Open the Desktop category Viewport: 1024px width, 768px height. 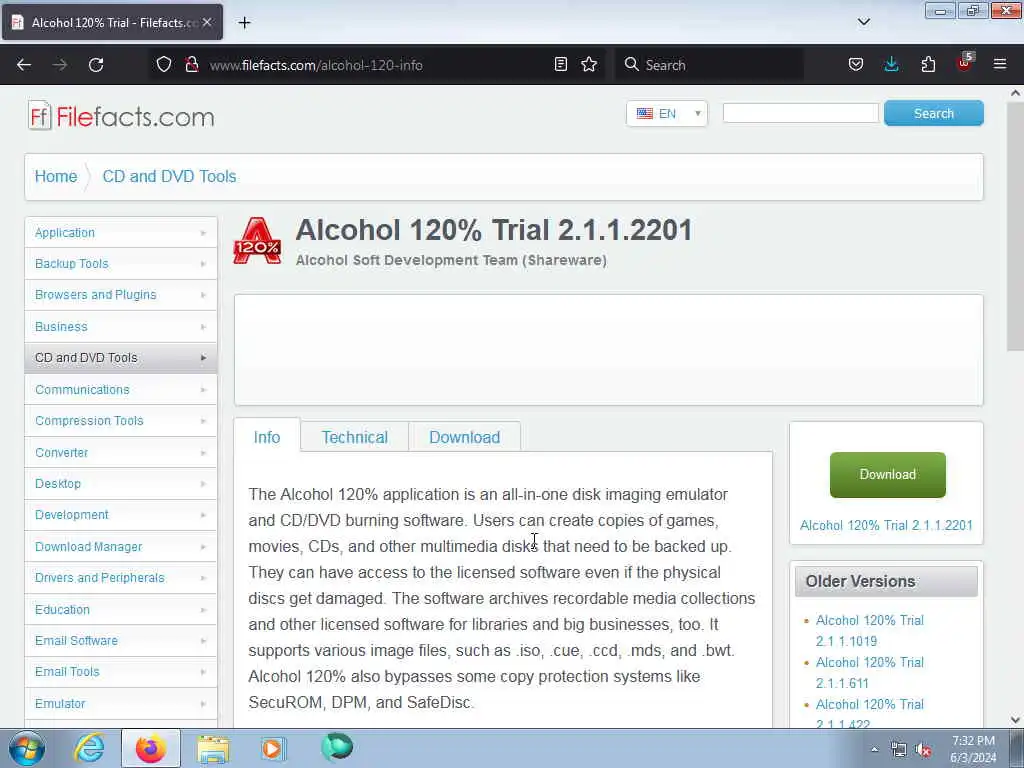click(121, 484)
